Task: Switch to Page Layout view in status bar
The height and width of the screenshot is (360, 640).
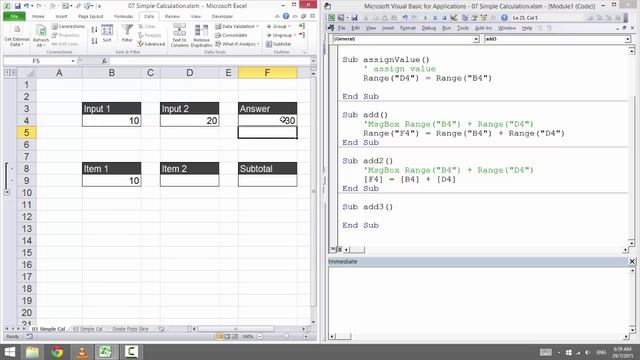Action: coord(227,337)
